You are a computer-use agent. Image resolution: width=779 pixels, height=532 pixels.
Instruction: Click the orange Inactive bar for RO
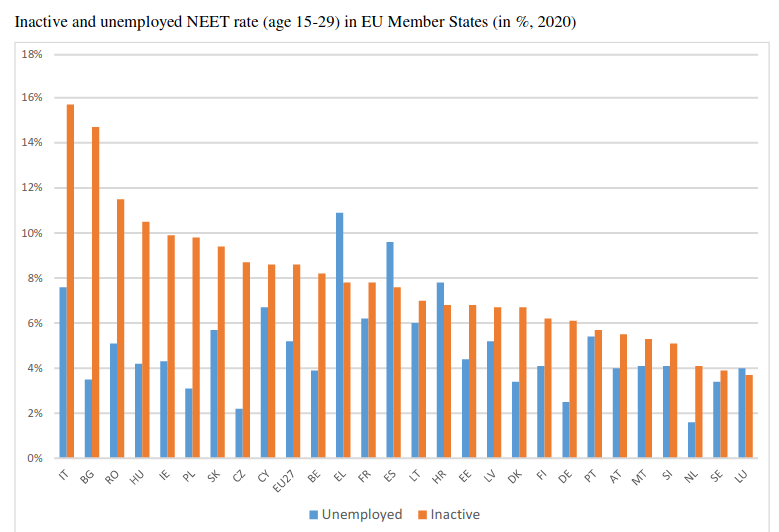pos(121,328)
